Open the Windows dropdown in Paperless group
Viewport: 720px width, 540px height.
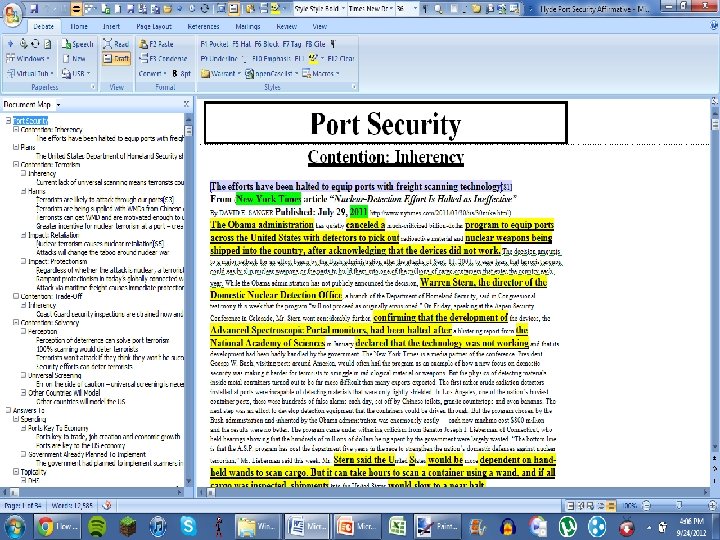click(x=28, y=58)
